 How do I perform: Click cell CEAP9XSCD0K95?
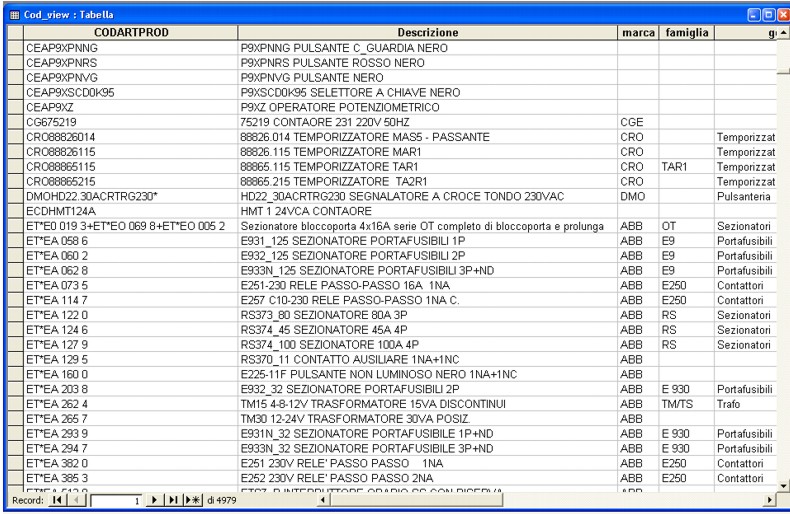(131, 93)
